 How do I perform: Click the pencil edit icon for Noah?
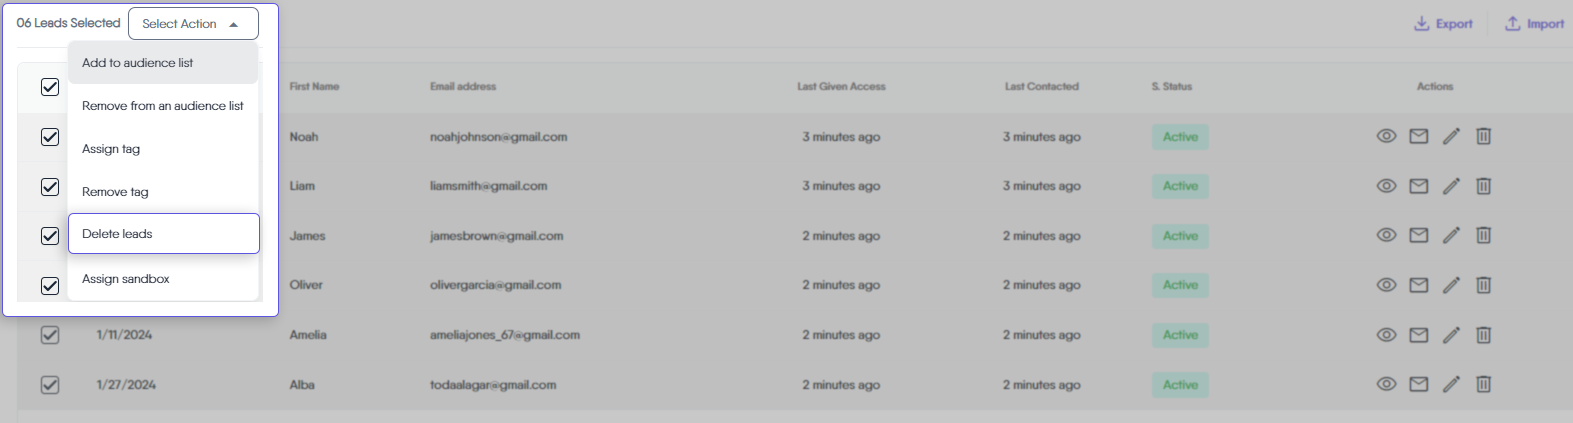click(1451, 136)
